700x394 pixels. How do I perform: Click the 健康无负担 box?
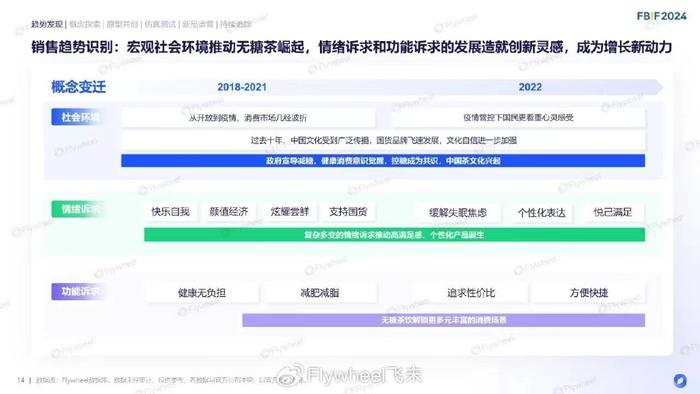pyautogui.click(x=202, y=293)
